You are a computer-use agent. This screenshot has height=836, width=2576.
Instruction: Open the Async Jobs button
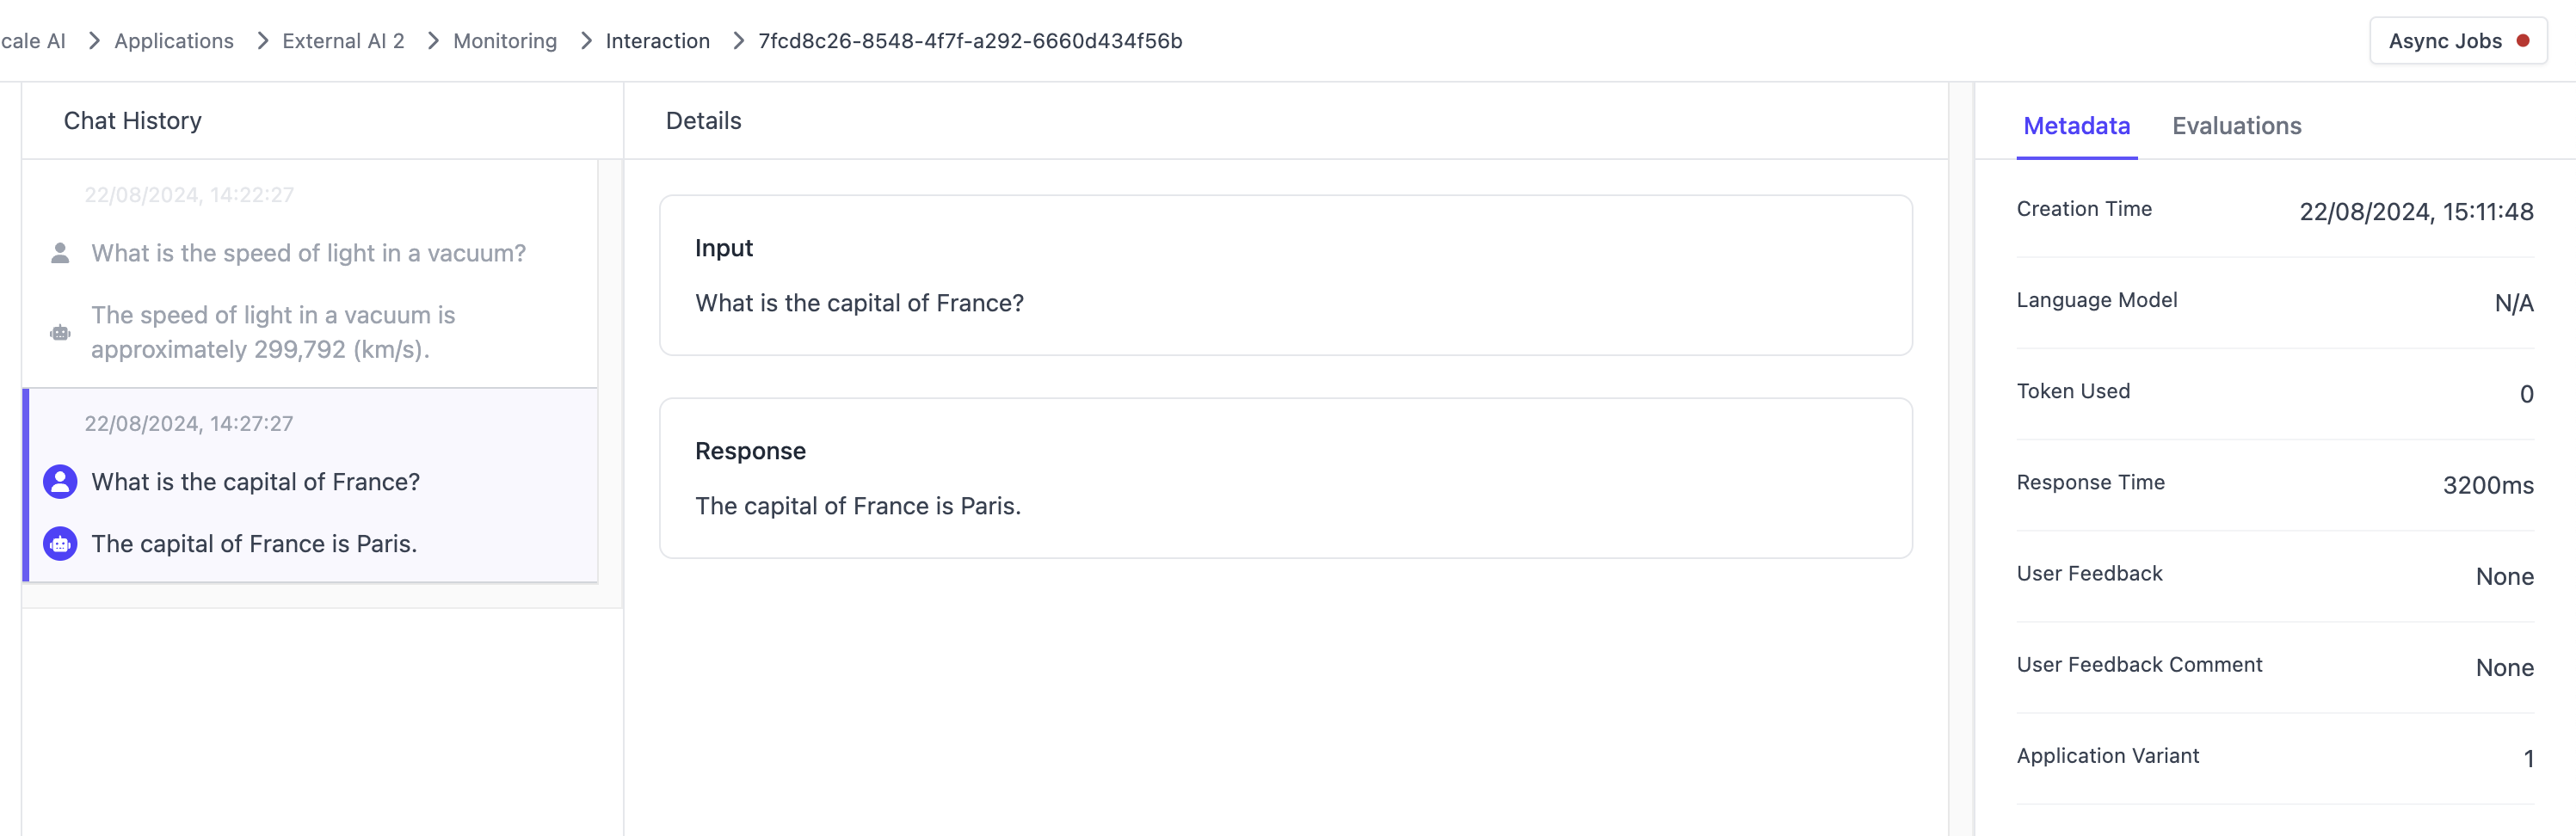pyautogui.click(x=2458, y=41)
